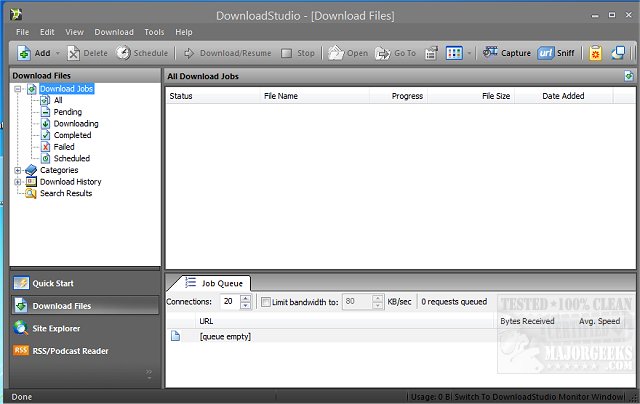Click the Go To toolbar icon
Viewport: 640px width, 404px height.
click(383, 53)
